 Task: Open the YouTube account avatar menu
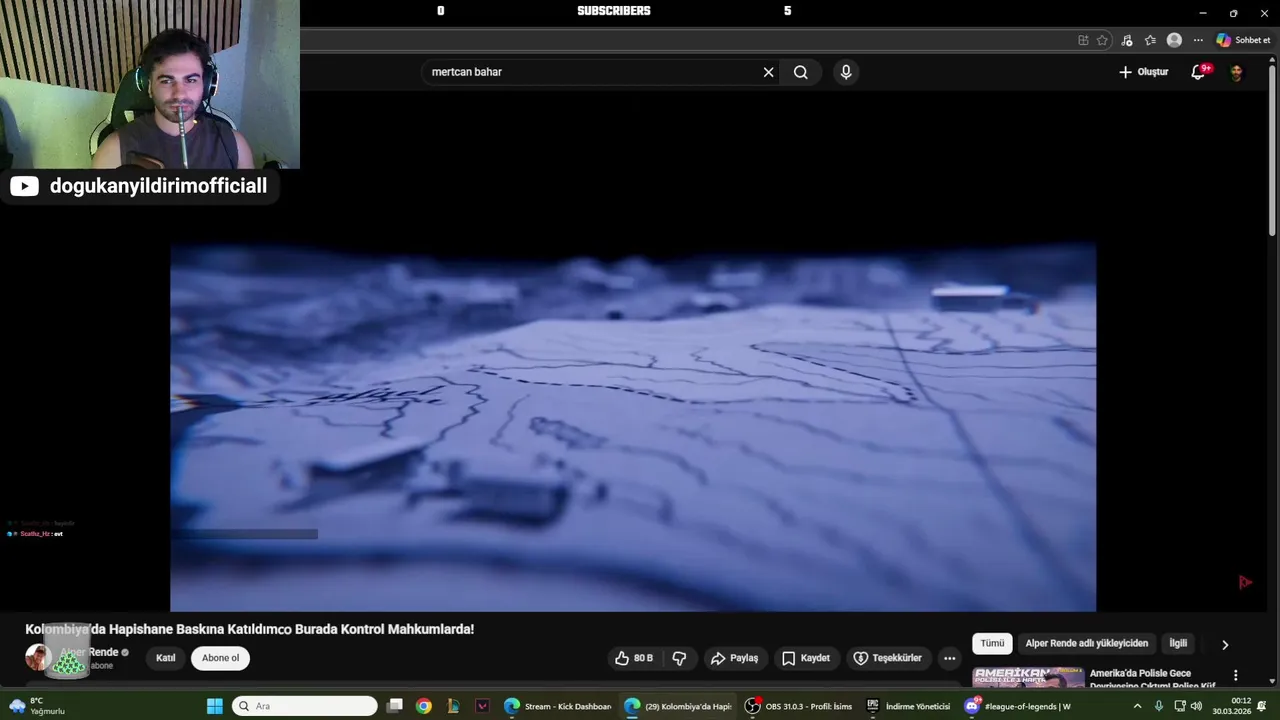(x=1237, y=72)
